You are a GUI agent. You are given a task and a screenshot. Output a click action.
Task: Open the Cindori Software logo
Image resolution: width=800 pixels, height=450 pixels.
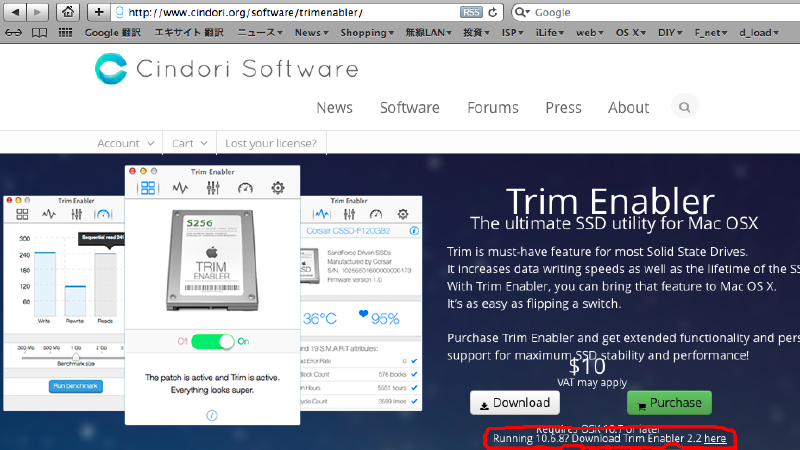pyautogui.click(x=227, y=69)
